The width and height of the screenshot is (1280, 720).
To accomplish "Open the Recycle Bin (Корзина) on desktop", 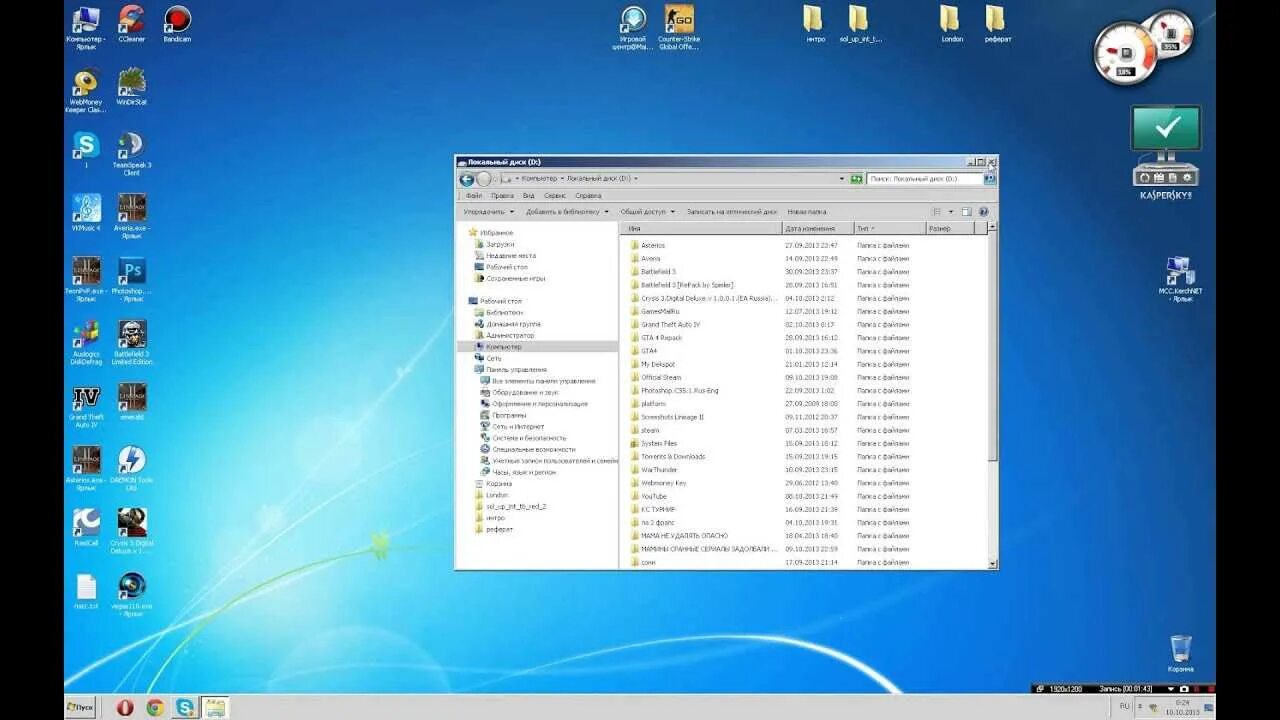I will 1180,654.
